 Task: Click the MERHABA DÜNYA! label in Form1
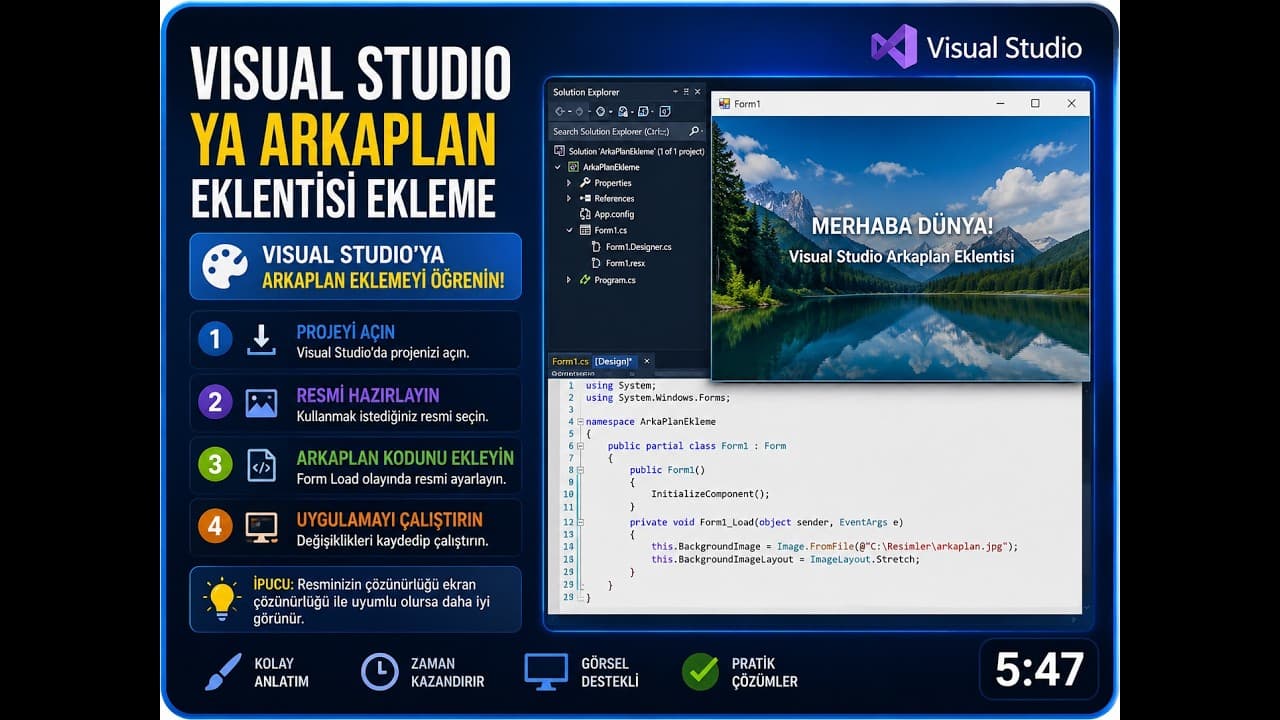902,226
